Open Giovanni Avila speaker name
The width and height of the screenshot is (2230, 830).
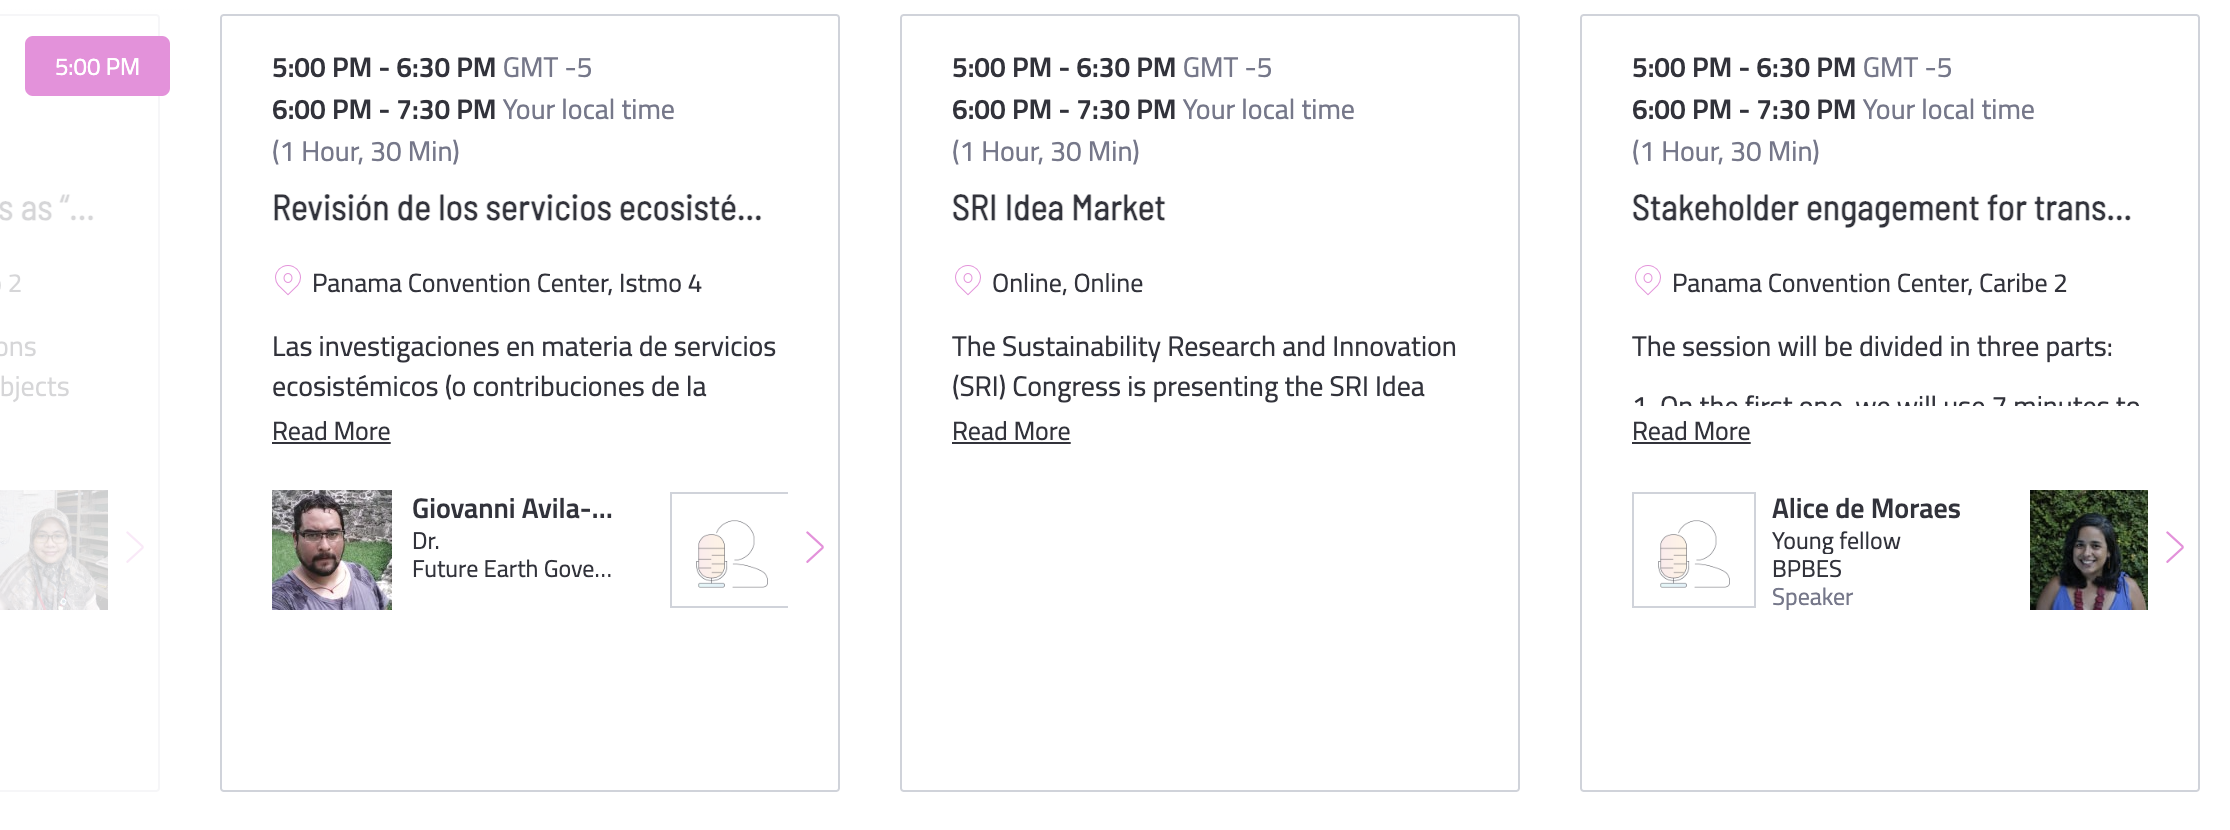(x=512, y=509)
